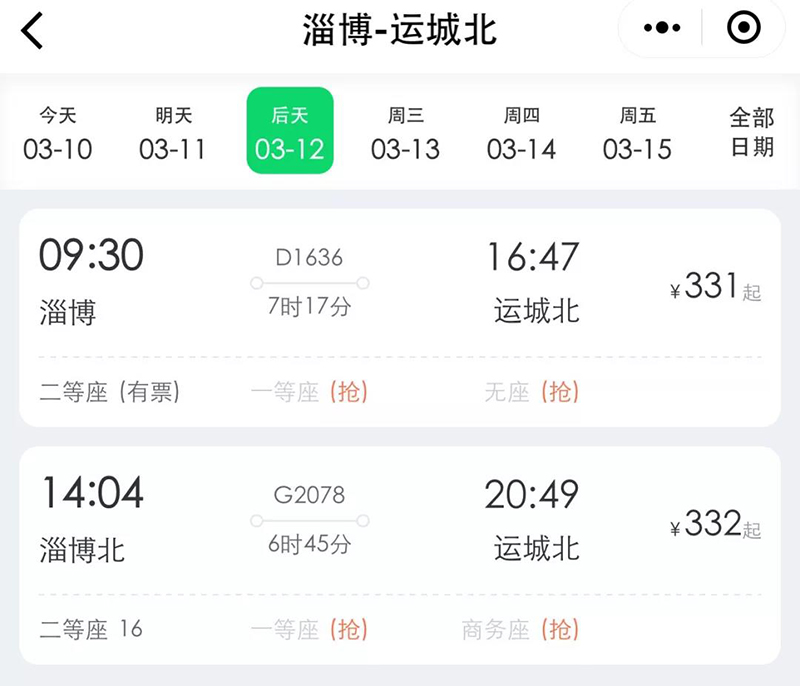Select the 今天 03-10 date tab
Screen dimensions: 800x686
pos(58,134)
